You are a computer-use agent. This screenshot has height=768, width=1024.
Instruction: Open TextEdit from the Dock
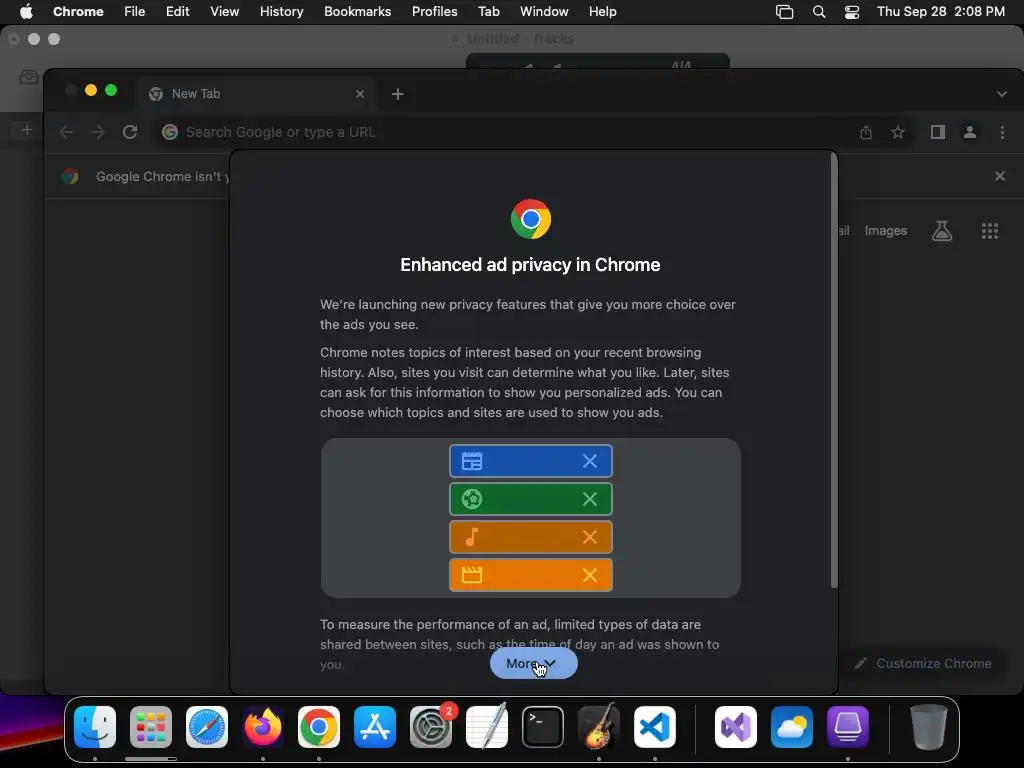487,727
